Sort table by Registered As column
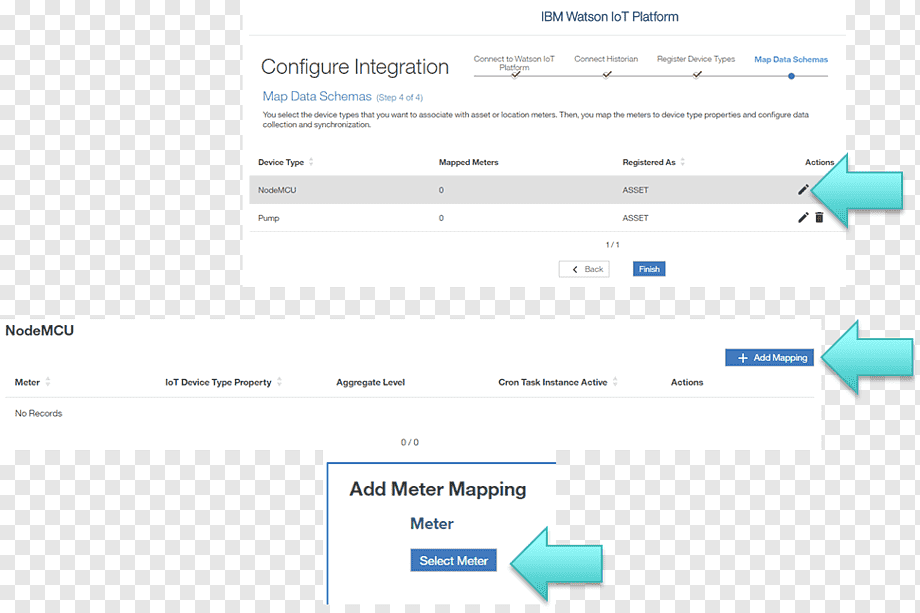 [682, 162]
